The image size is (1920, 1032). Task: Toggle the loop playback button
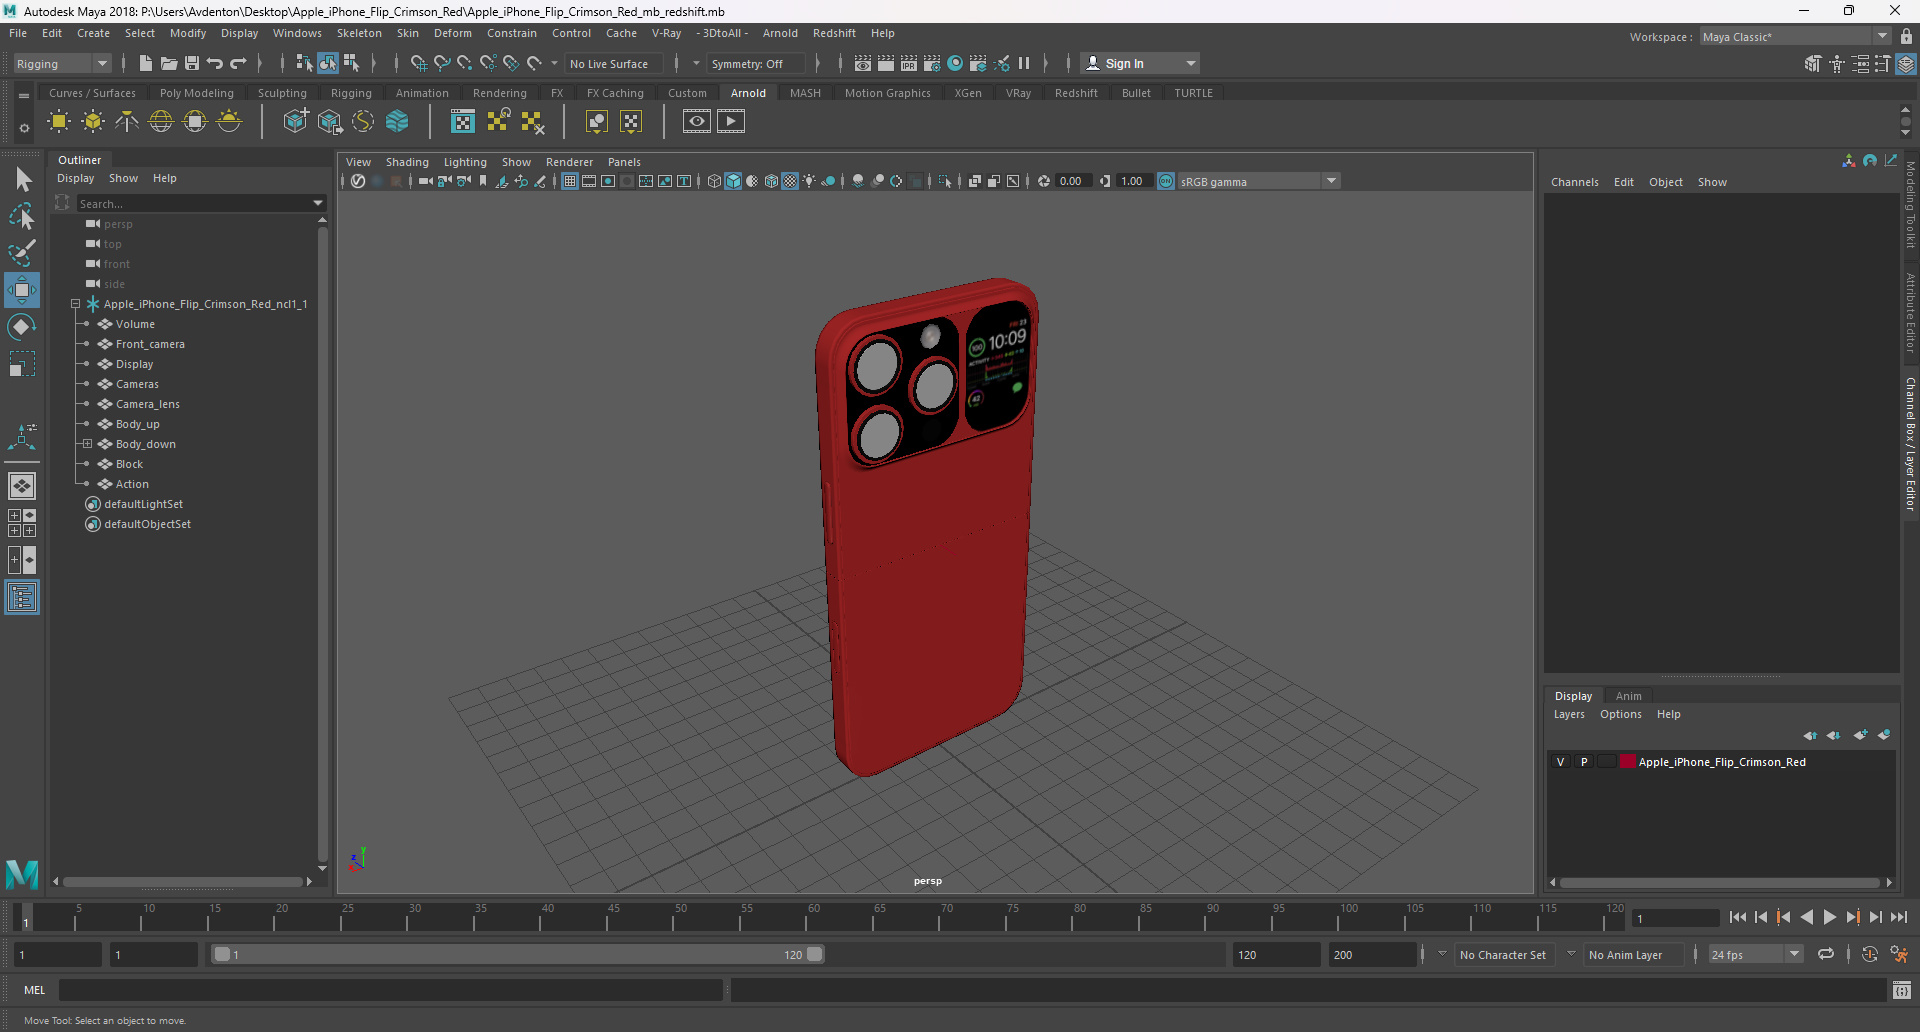coord(1826,954)
